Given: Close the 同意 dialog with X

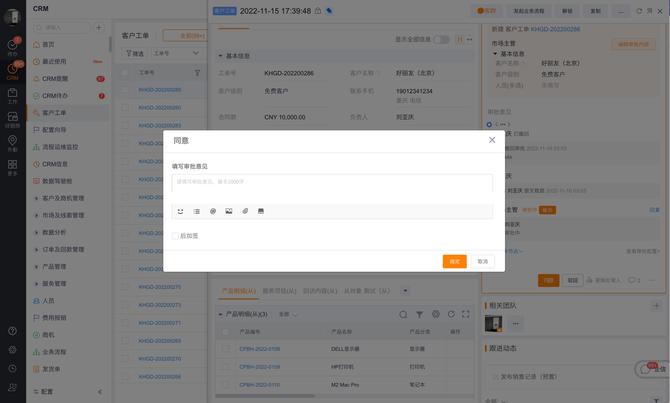Looking at the screenshot, I should (x=492, y=140).
